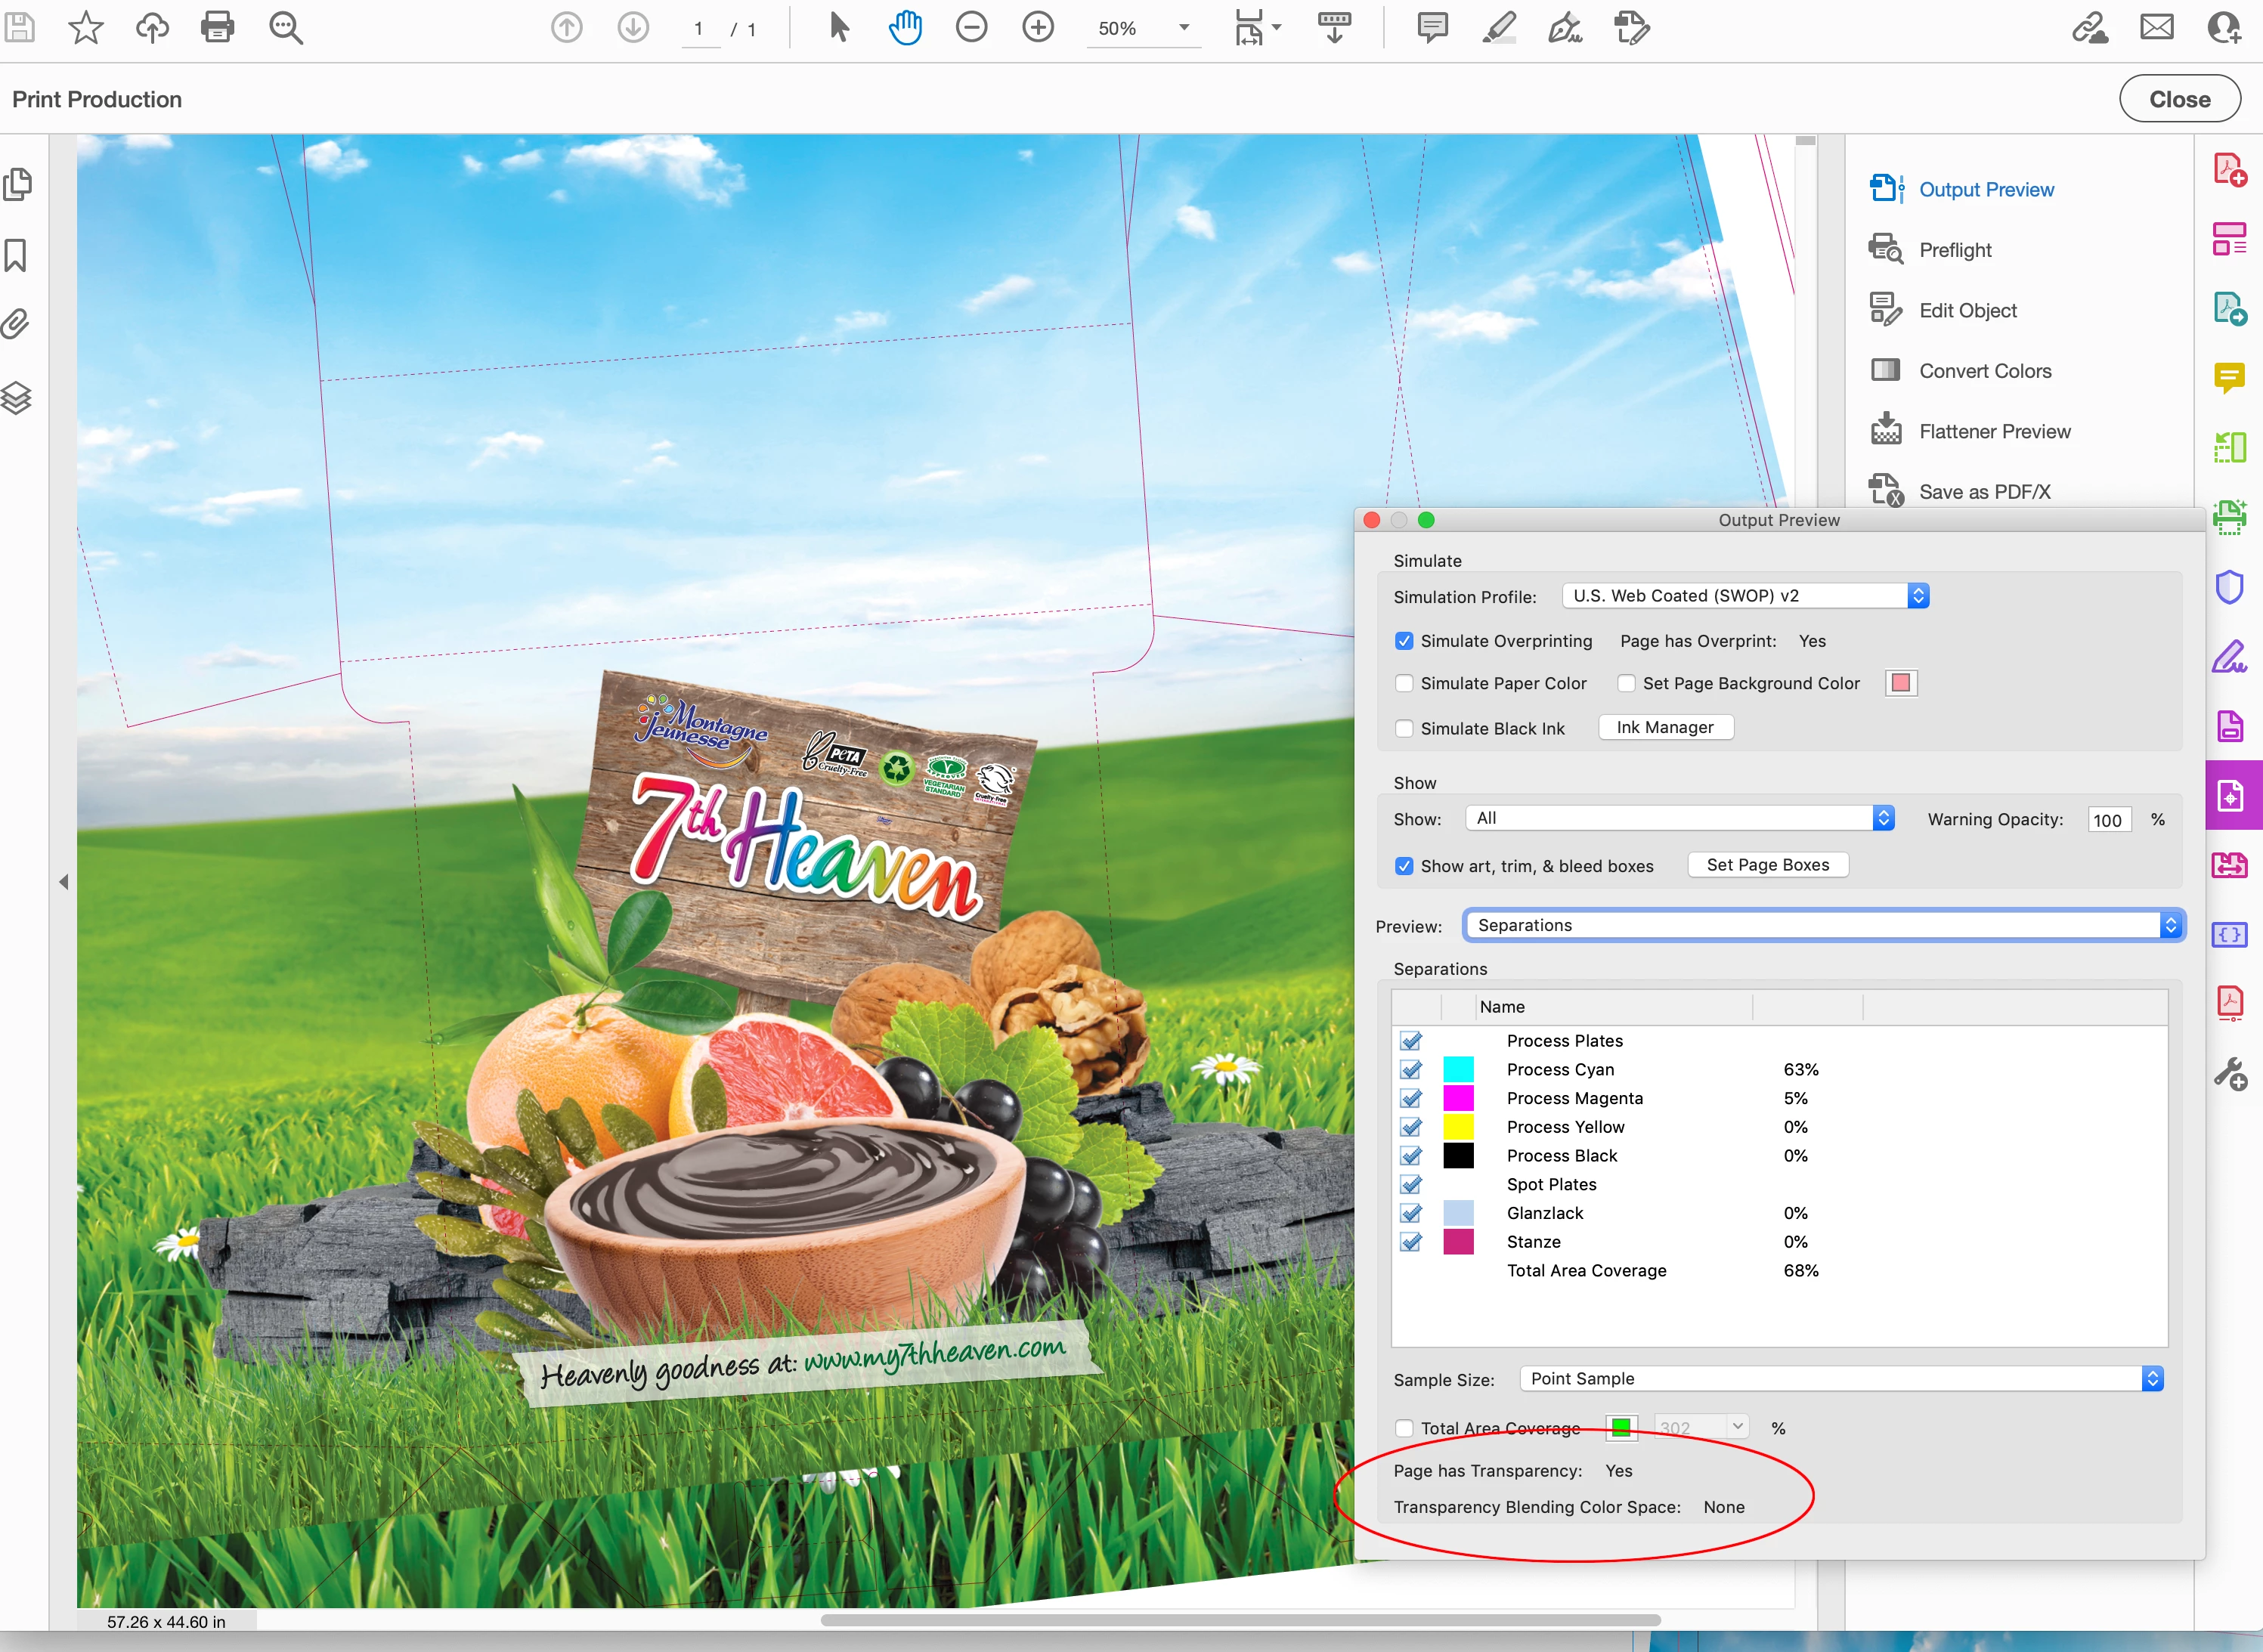The height and width of the screenshot is (1652, 2263).
Task: Enable Simulate Paper Color
Action: click(1404, 683)
